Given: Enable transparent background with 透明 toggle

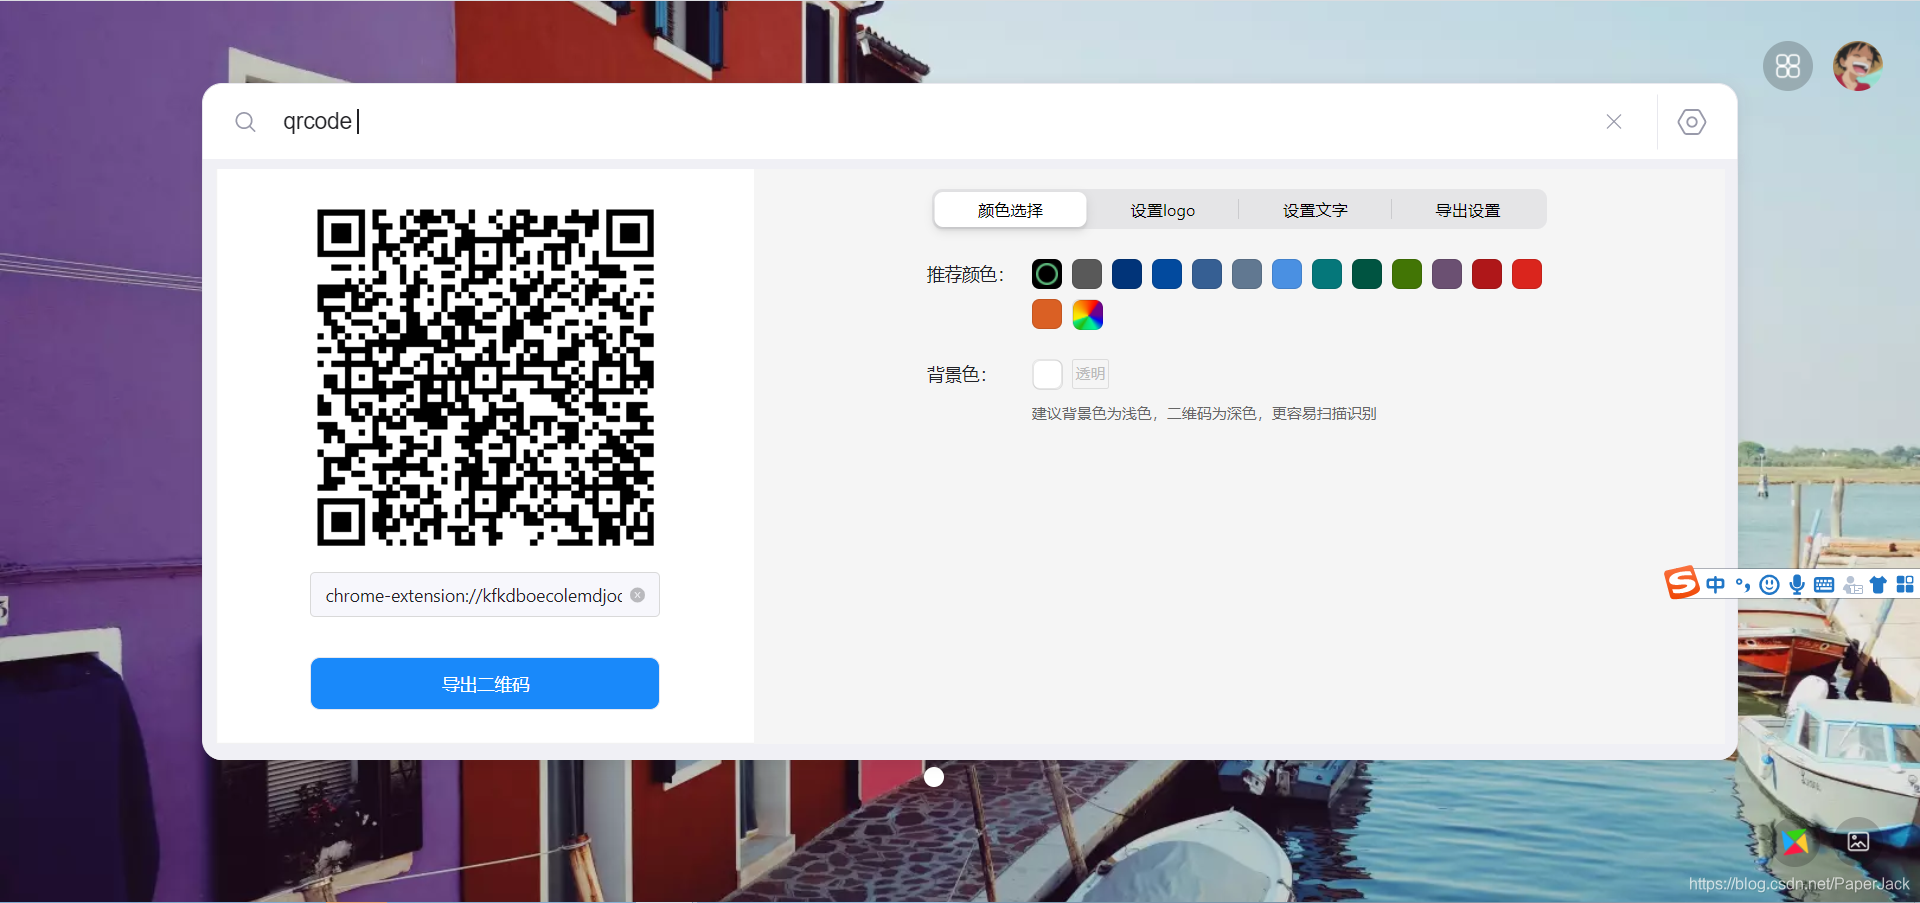Looking at the screenshot, I should pos(1089,373).
